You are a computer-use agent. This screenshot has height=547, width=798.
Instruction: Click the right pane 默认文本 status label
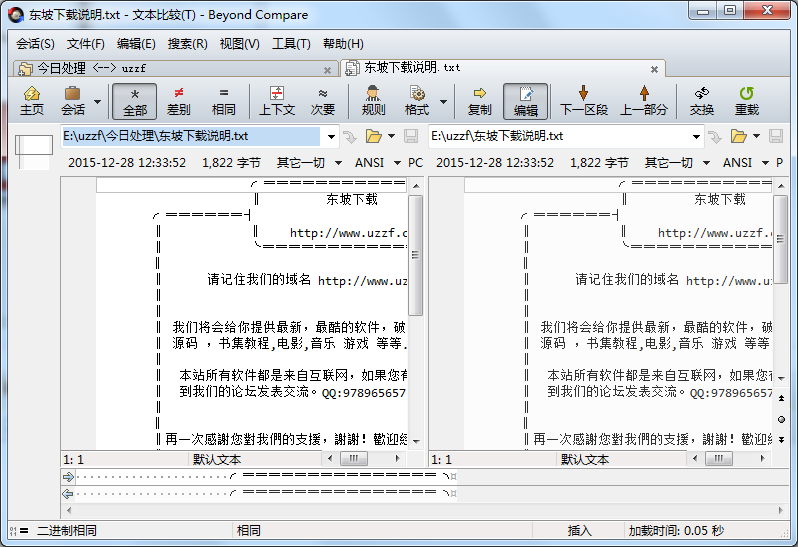pyautogui.click(x=585, y=459)
